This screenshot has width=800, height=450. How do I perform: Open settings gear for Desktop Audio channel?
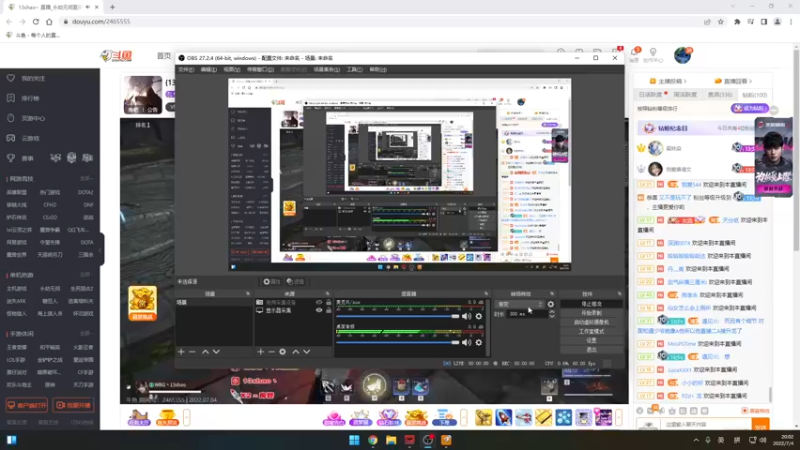[x=479, y=342]
